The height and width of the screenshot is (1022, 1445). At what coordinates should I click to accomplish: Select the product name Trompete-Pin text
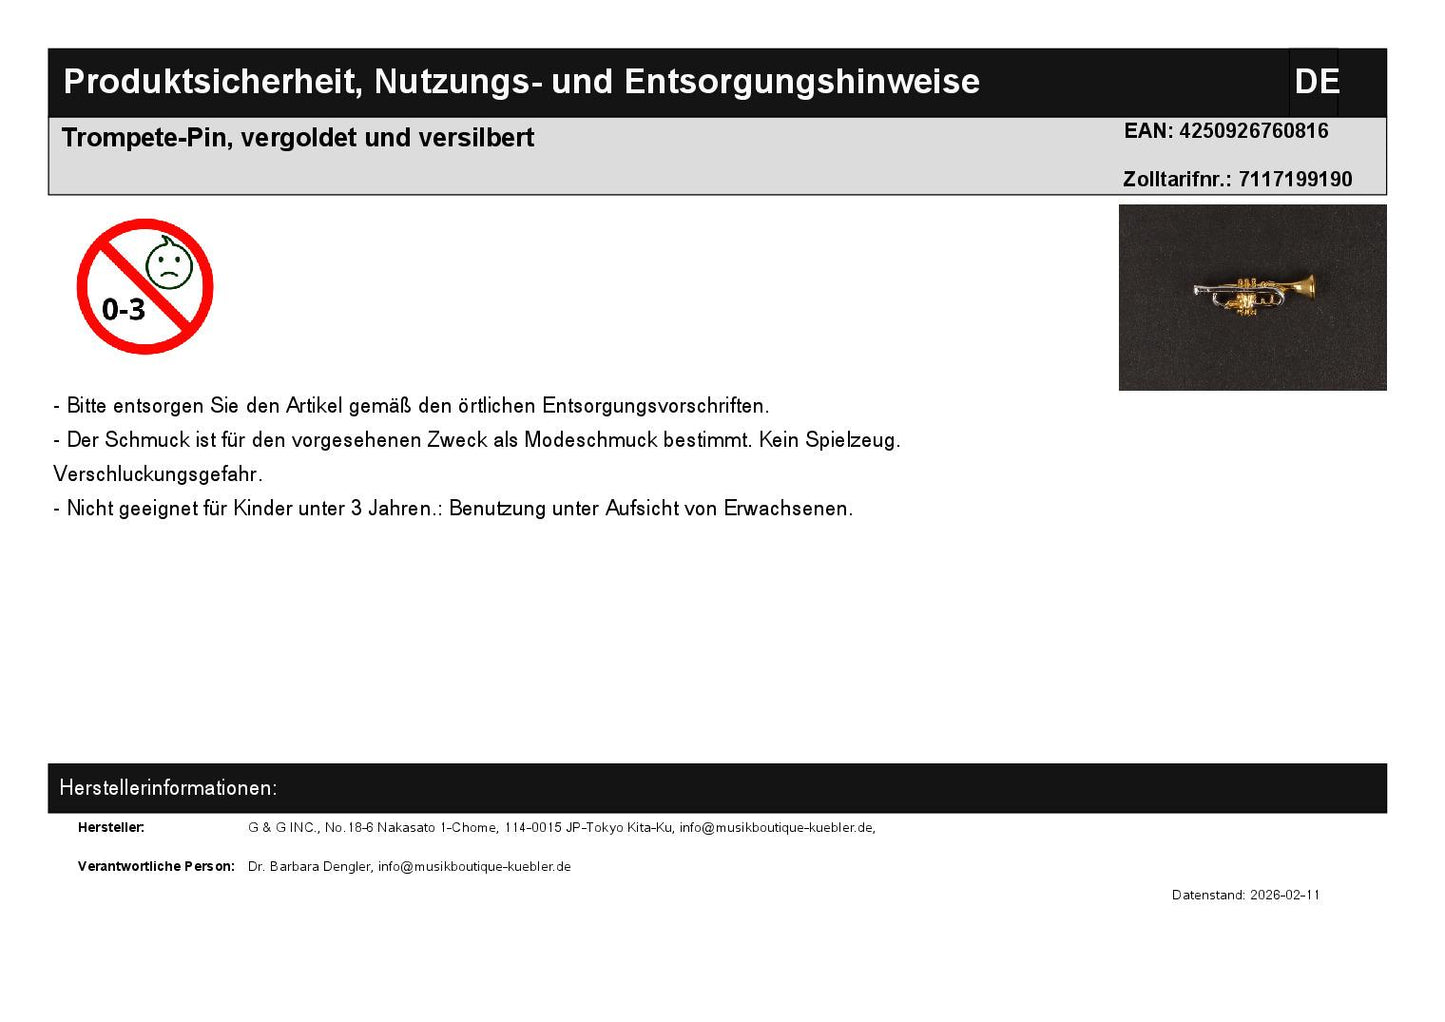click(x=298, y=138)
